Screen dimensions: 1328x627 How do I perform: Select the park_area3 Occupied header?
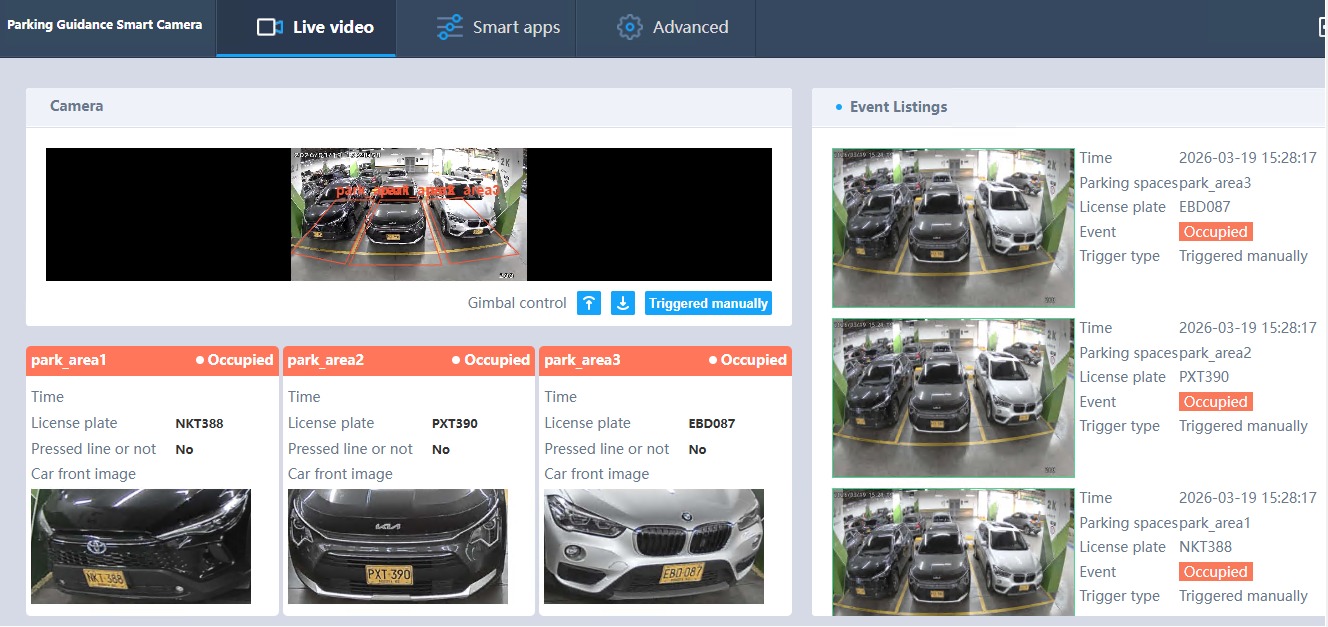[x=665, y=360]
